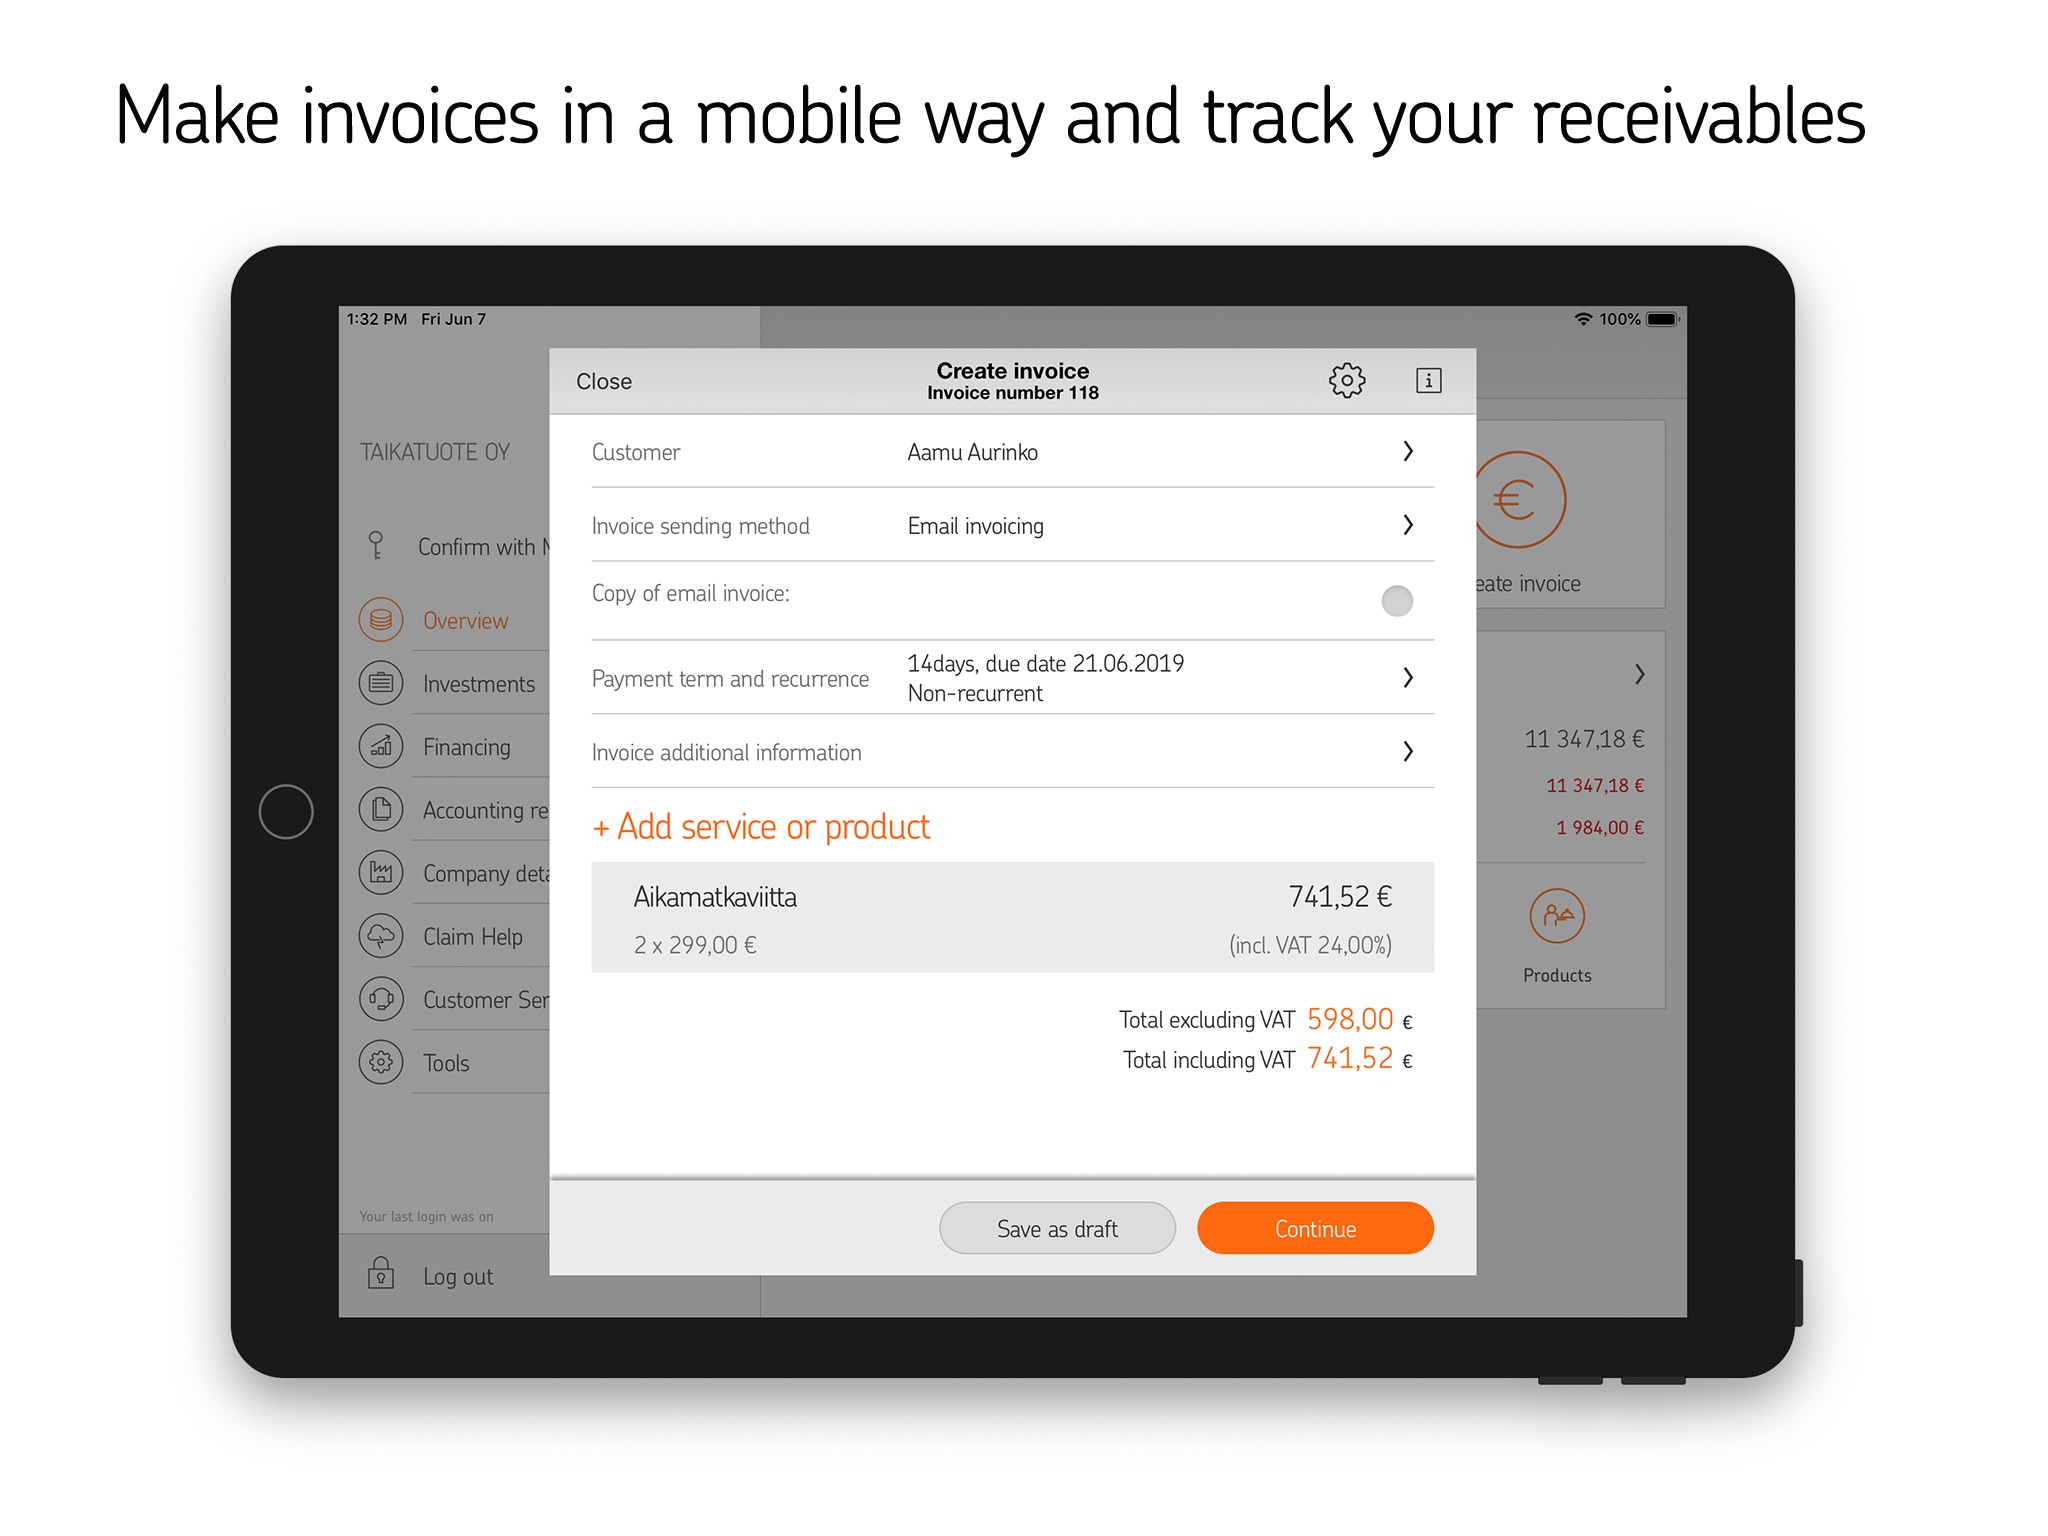Open invoice info panel icon
Image resolution: width=2048 pixels, height=1536 pixels.
(1424, 382)
